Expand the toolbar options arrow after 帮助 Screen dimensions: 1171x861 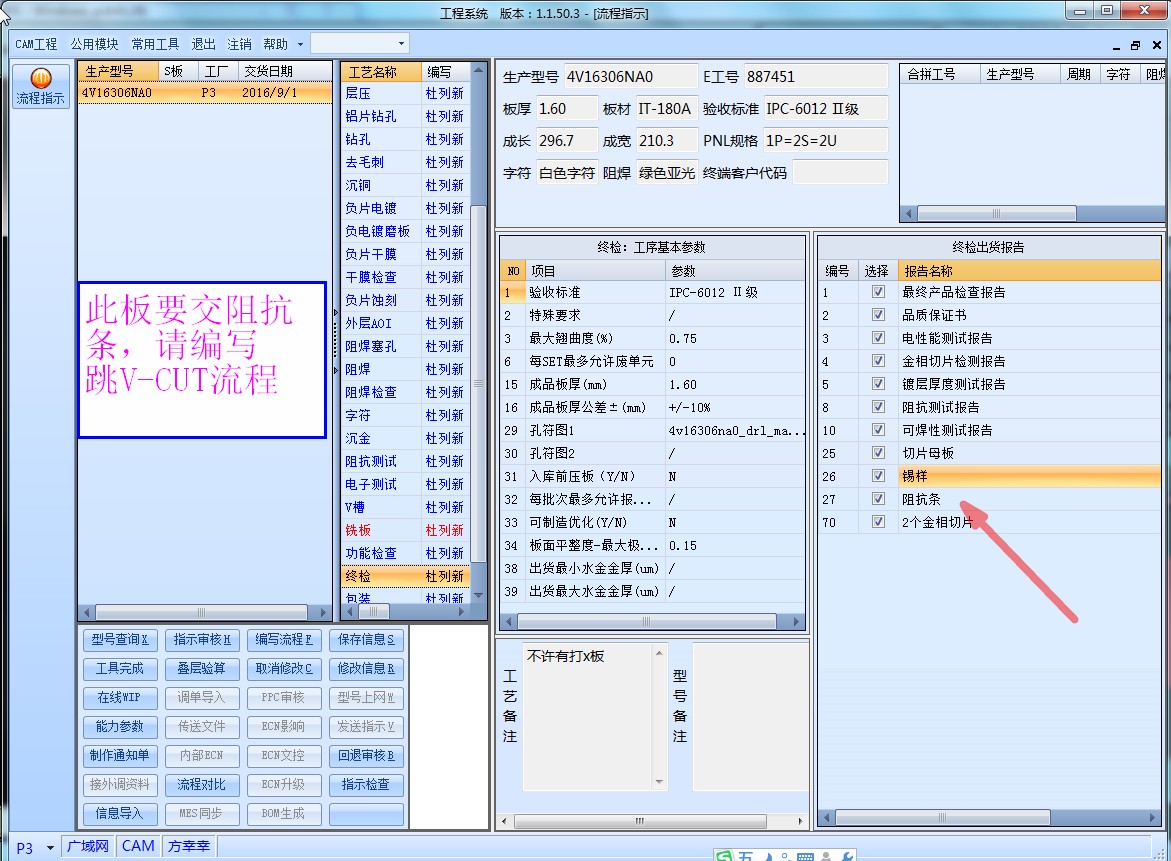300,44
